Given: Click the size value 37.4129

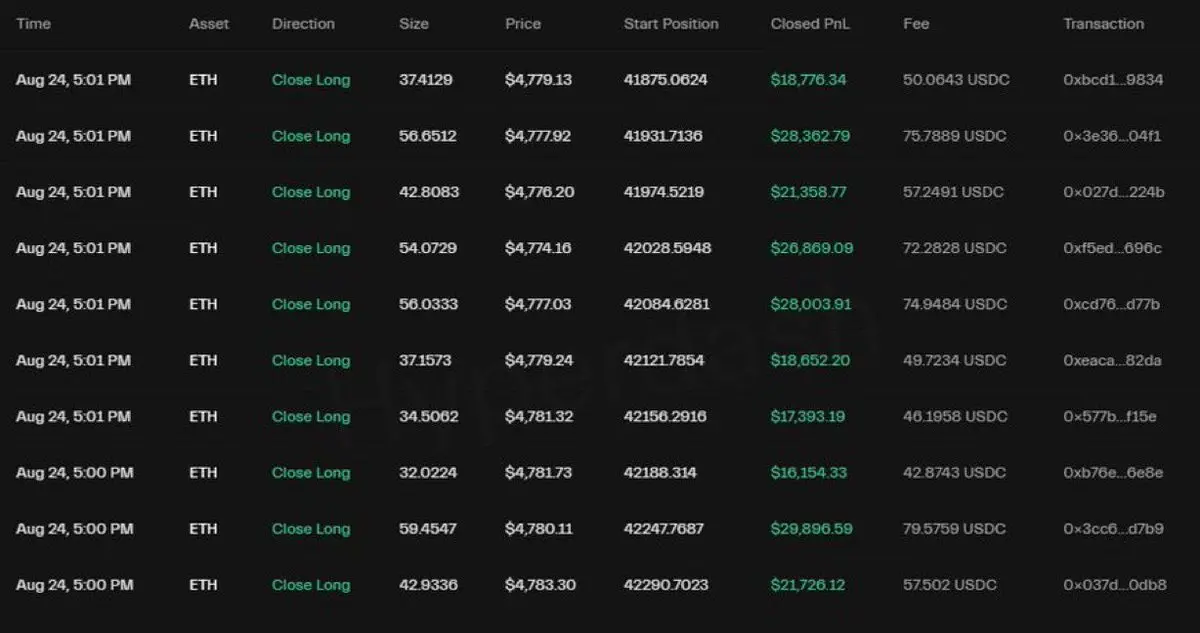Looking at the screenshot, I should 426,80.
